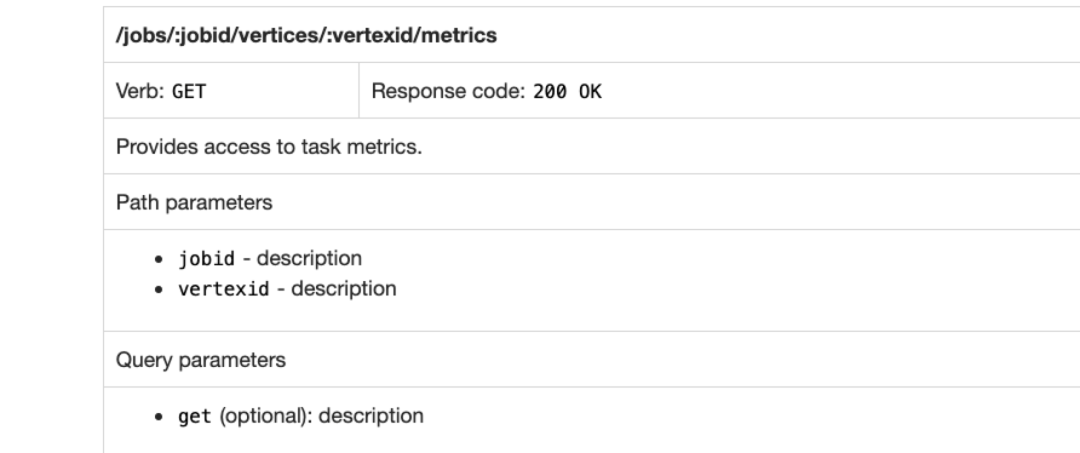Click the bullet point before vertexid

pos(159,289)
